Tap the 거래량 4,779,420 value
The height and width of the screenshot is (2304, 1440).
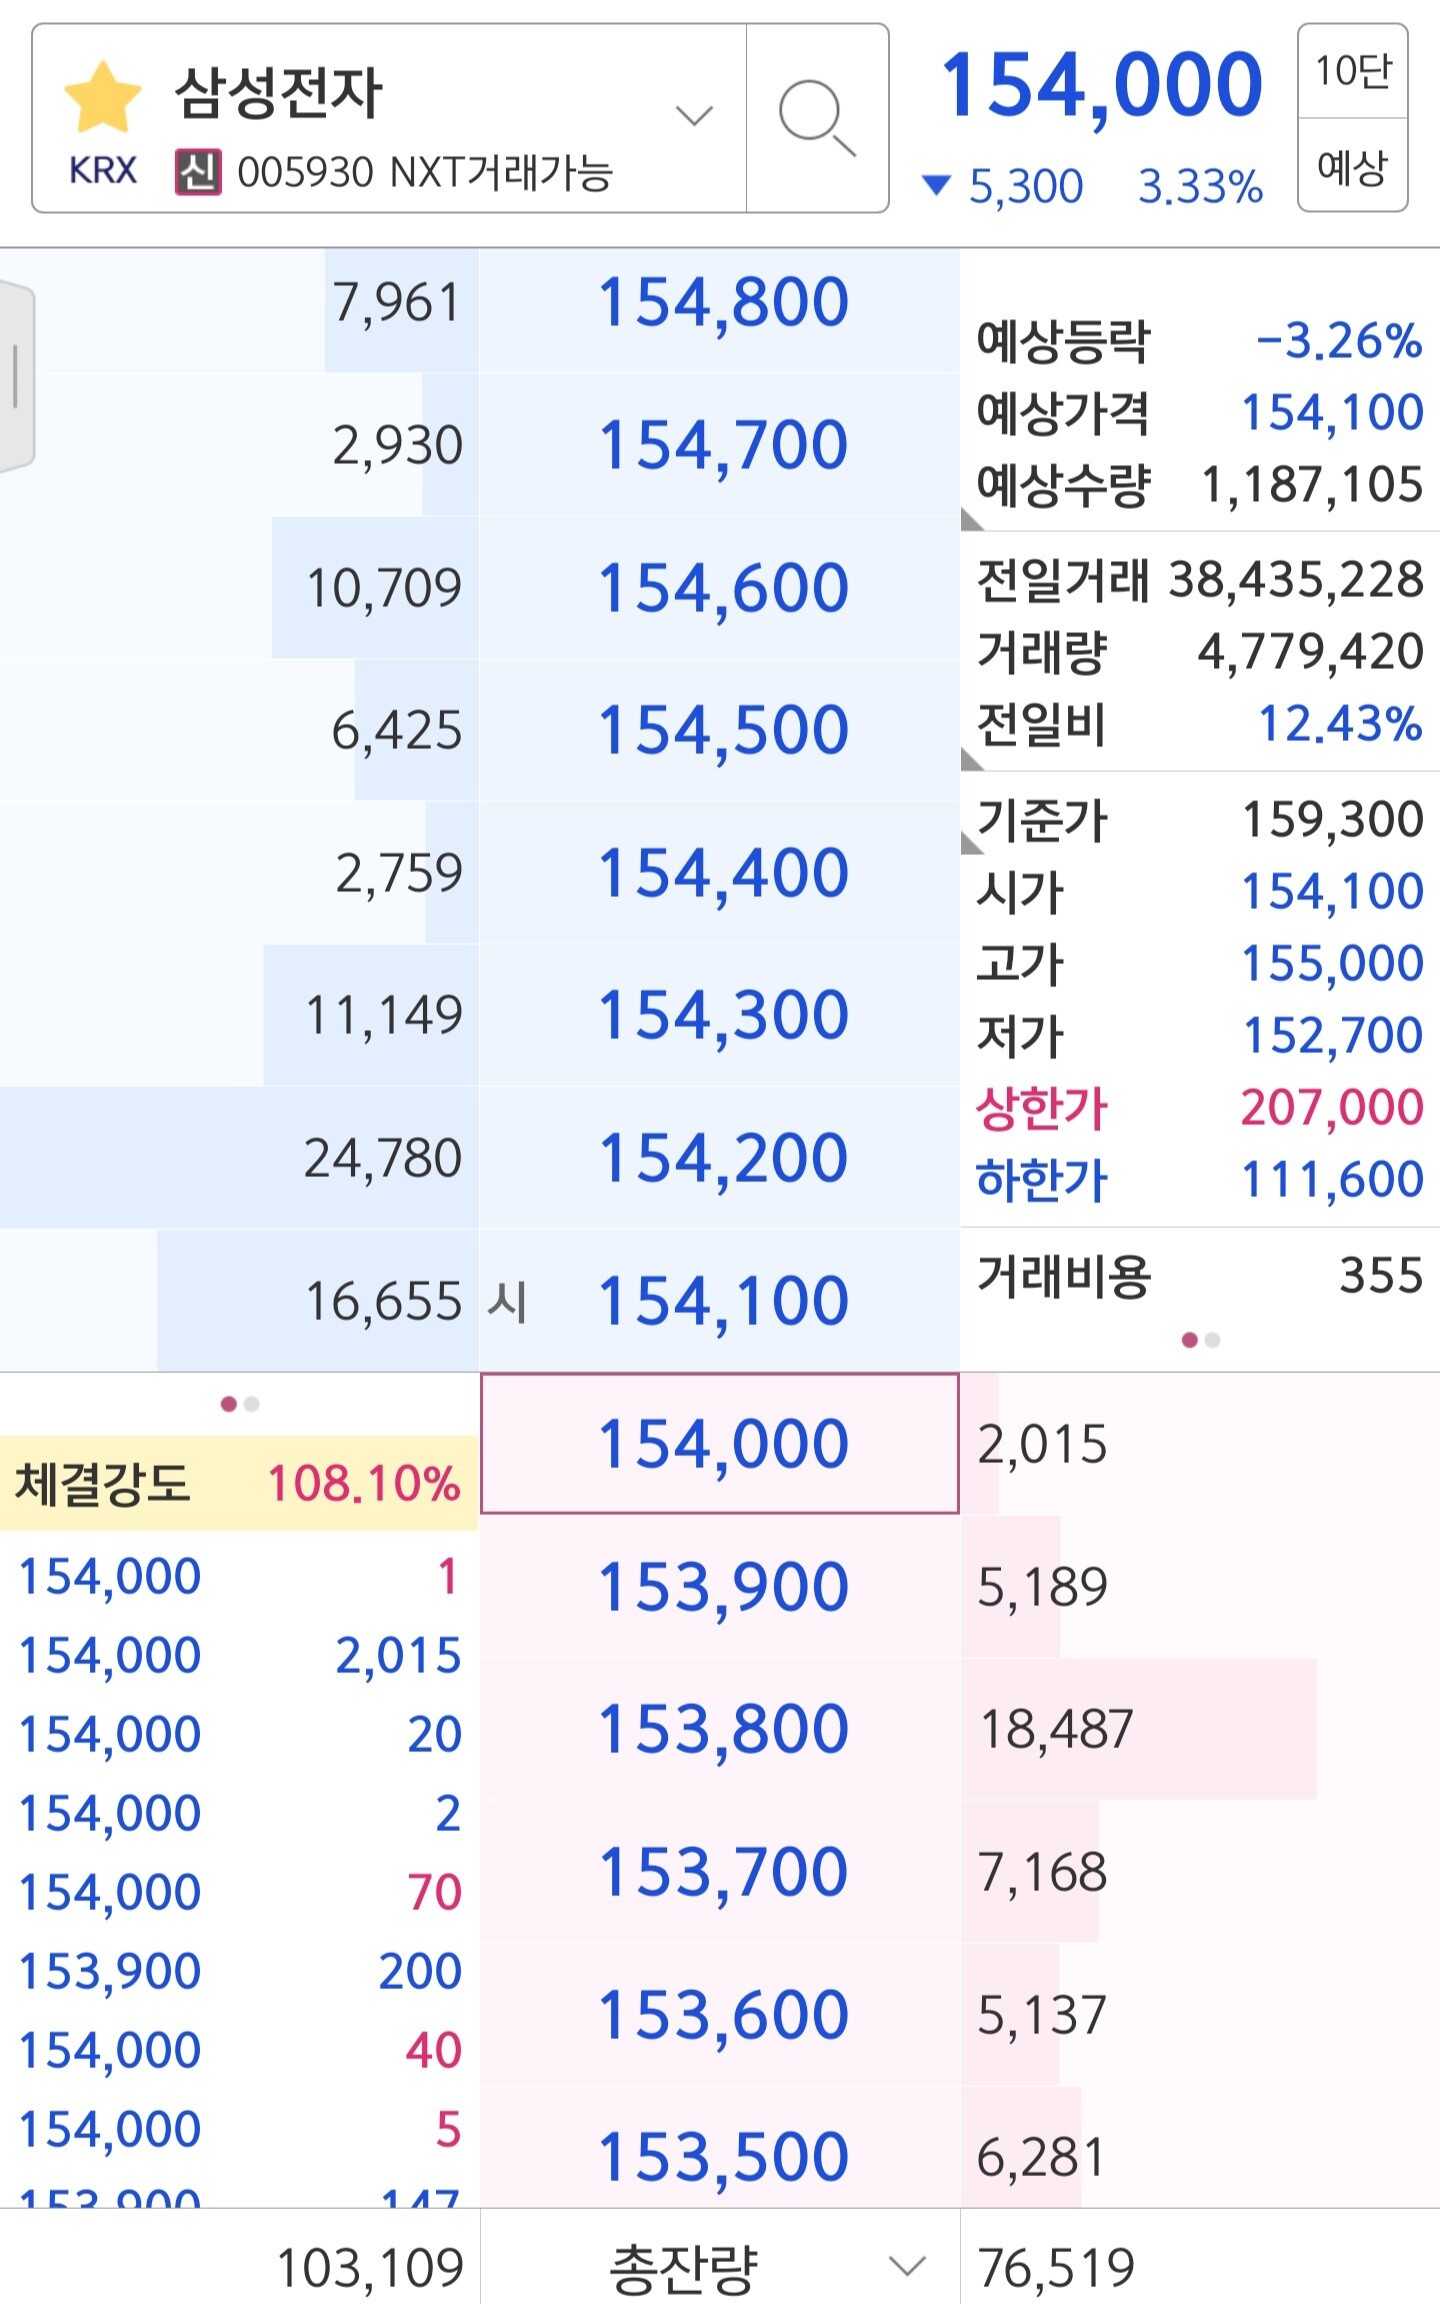pyautogui.click(x=1310, y=652)
